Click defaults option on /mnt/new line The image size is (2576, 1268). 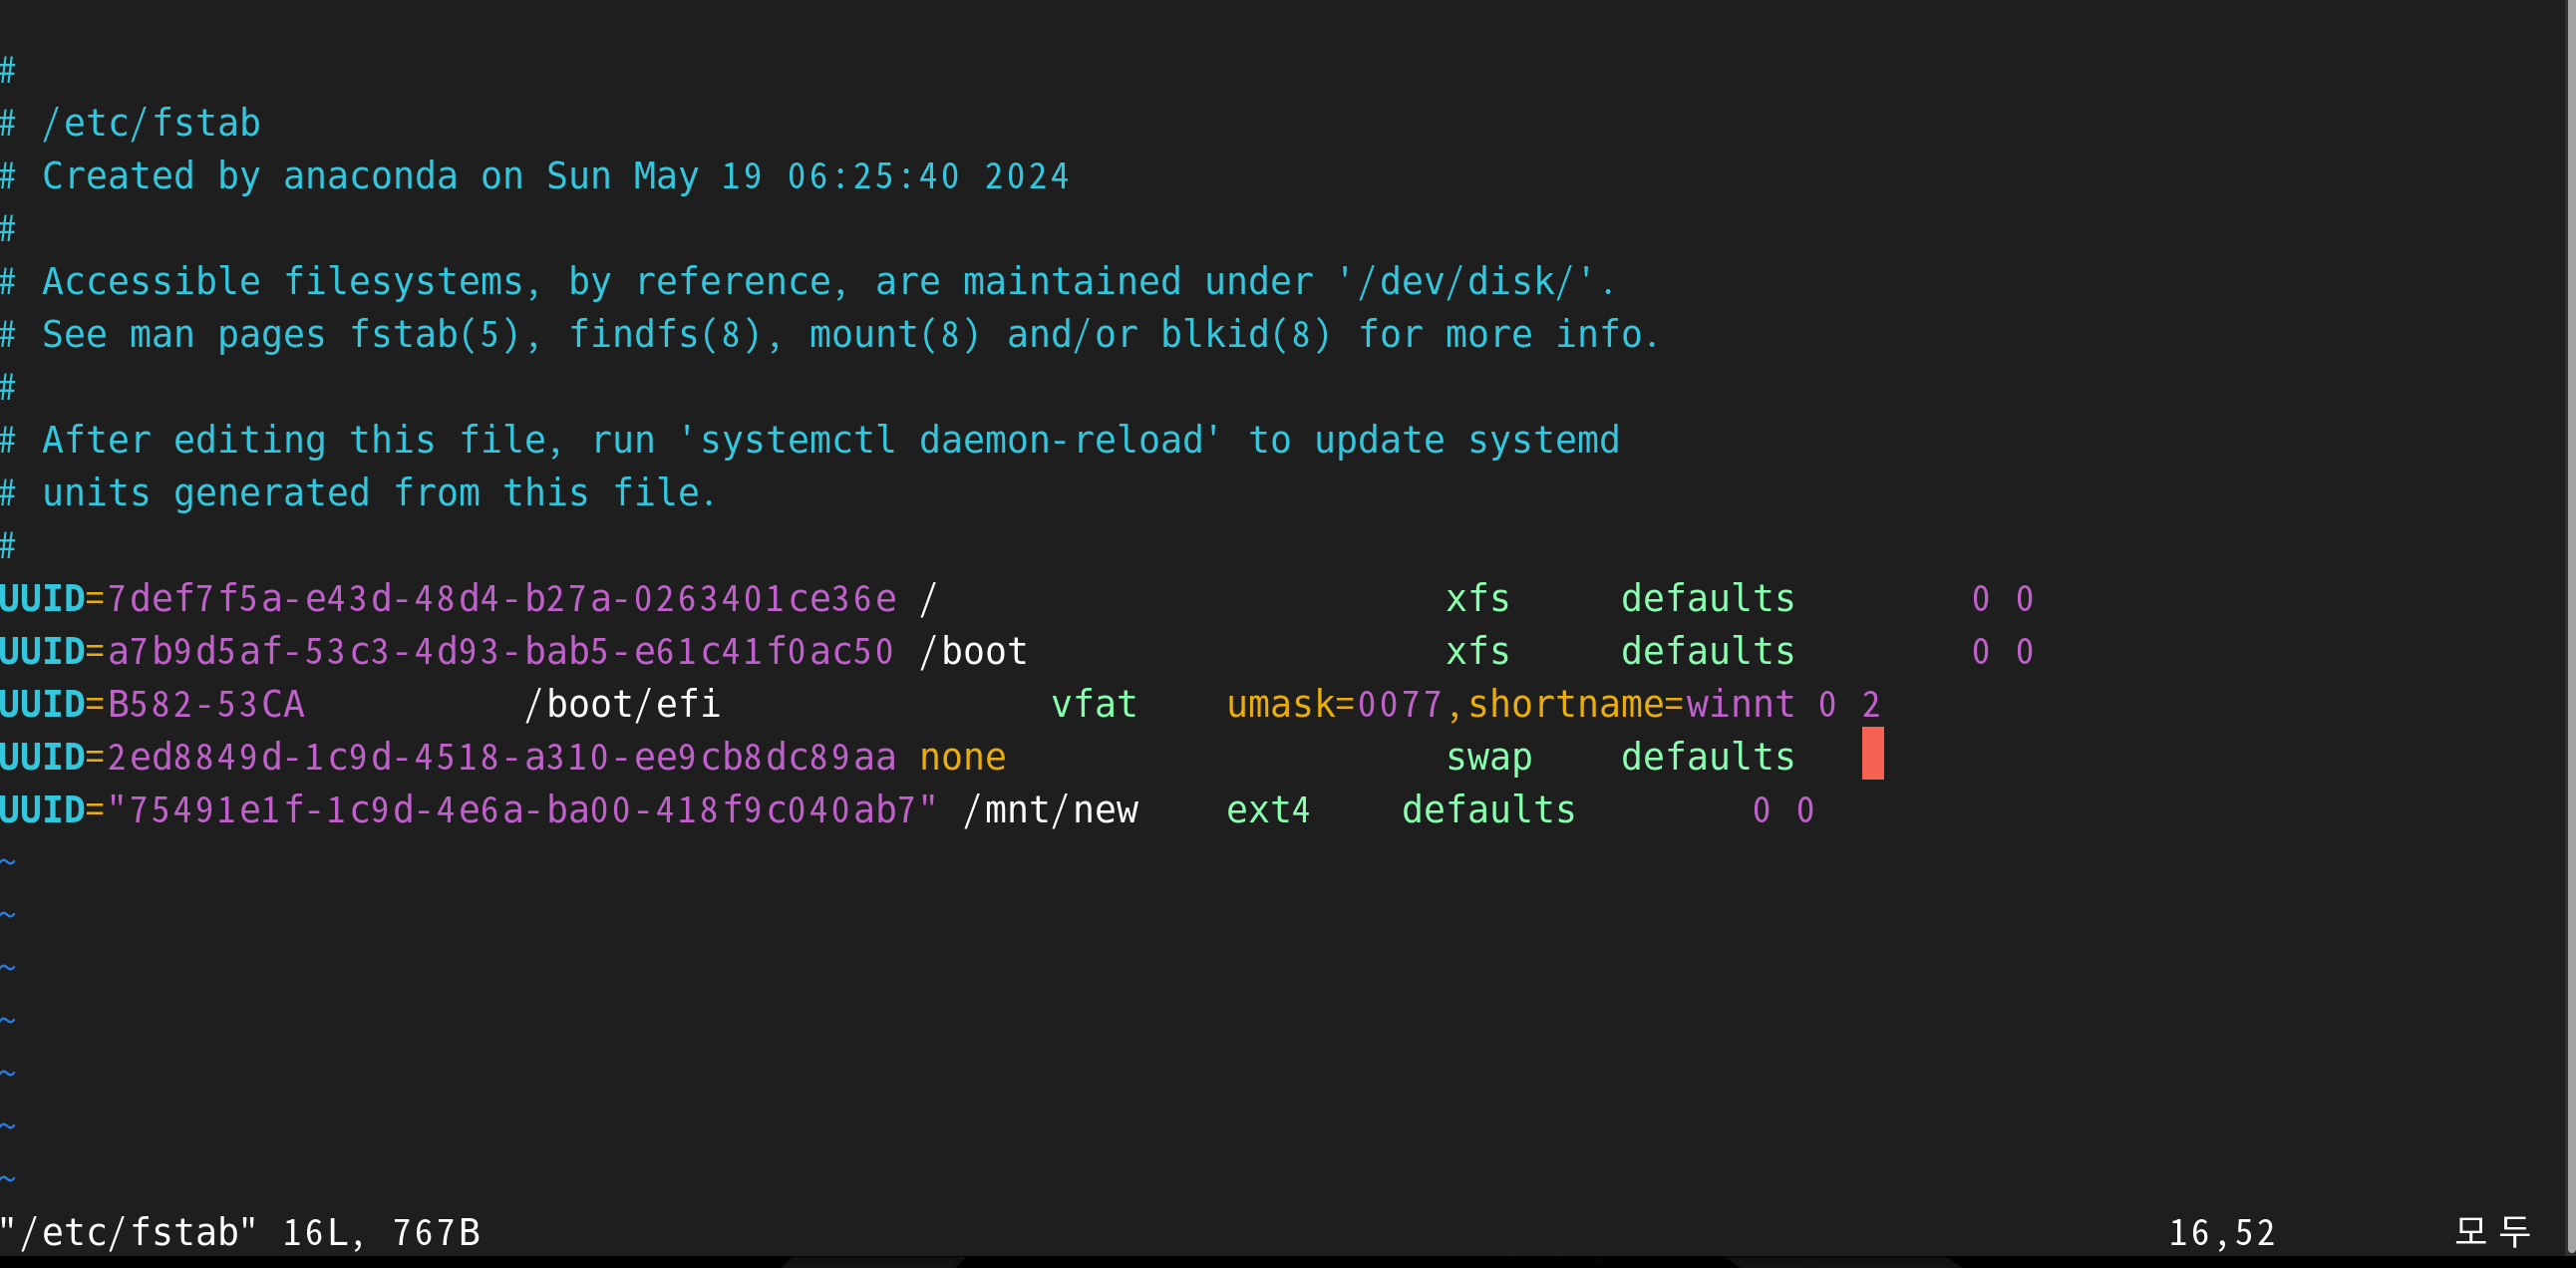(1488, 810)
